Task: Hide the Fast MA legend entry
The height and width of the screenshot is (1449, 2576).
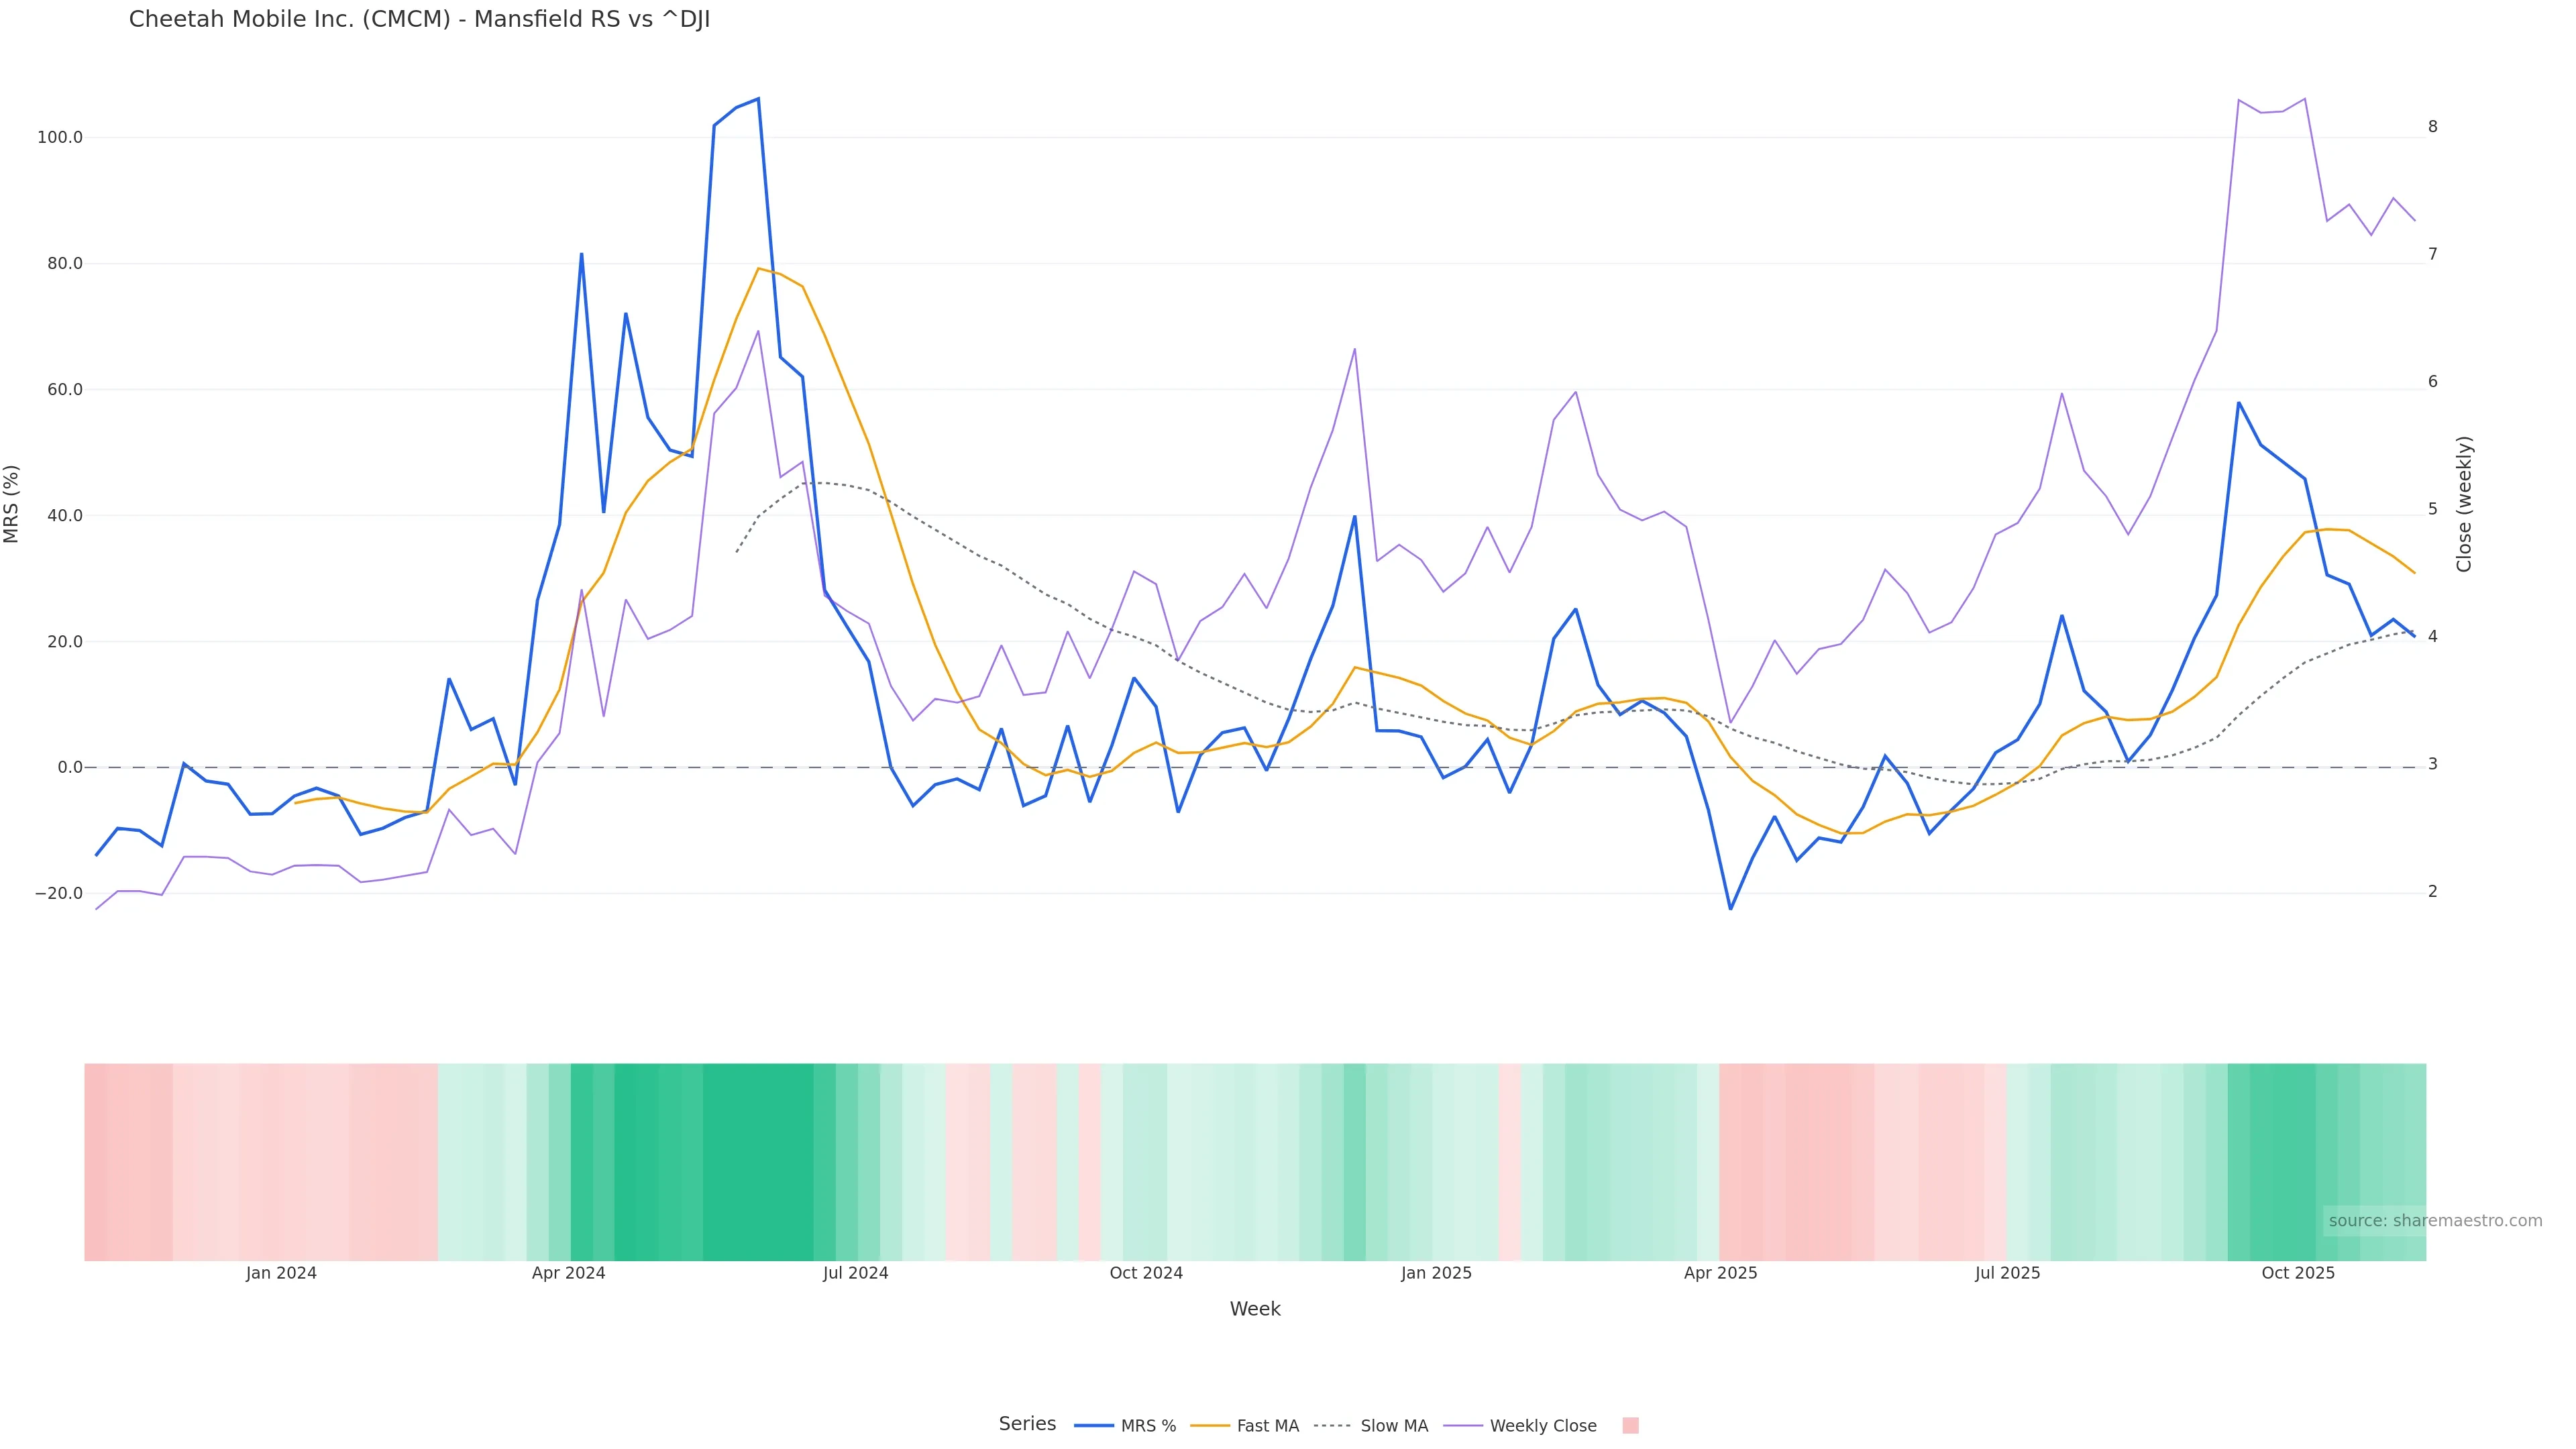Action: (1245, 1426)
